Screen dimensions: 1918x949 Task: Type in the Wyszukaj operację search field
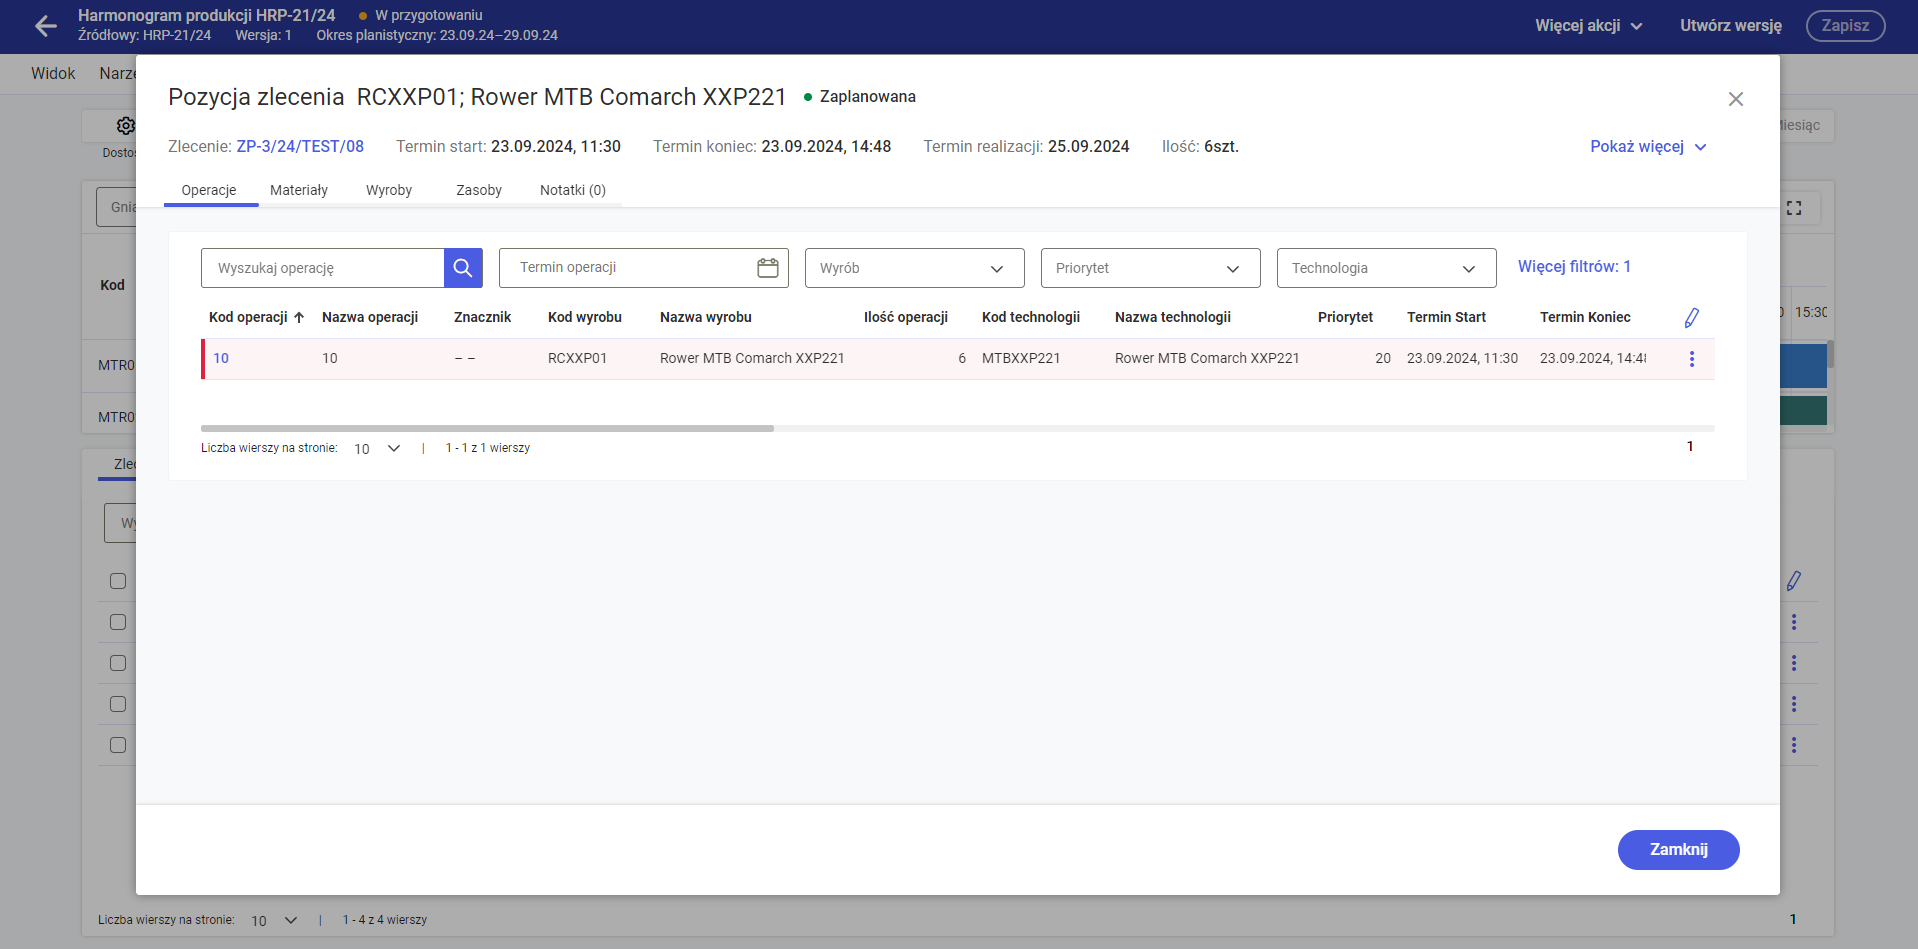coord(323,268)
